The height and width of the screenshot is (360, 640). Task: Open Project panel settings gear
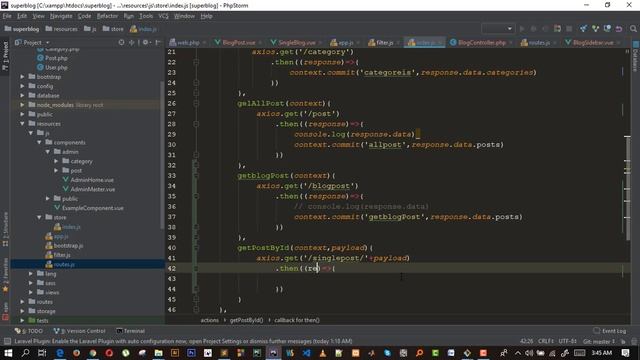(146, 42)
